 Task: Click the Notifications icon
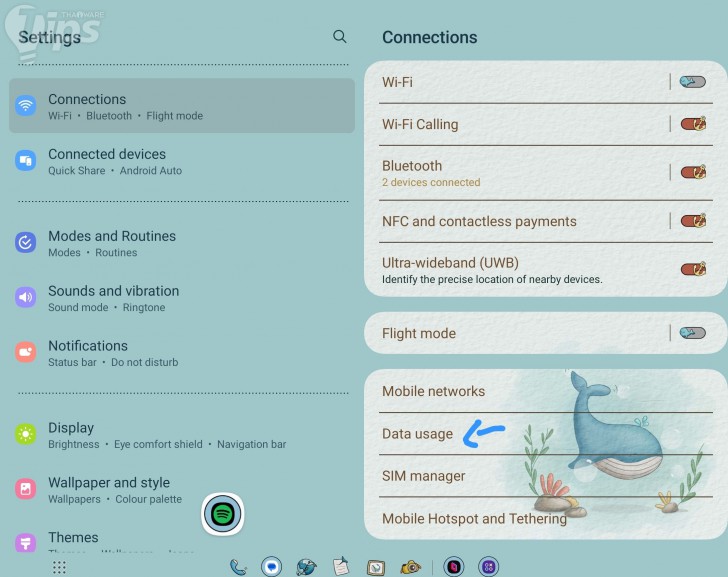(26, 352)
